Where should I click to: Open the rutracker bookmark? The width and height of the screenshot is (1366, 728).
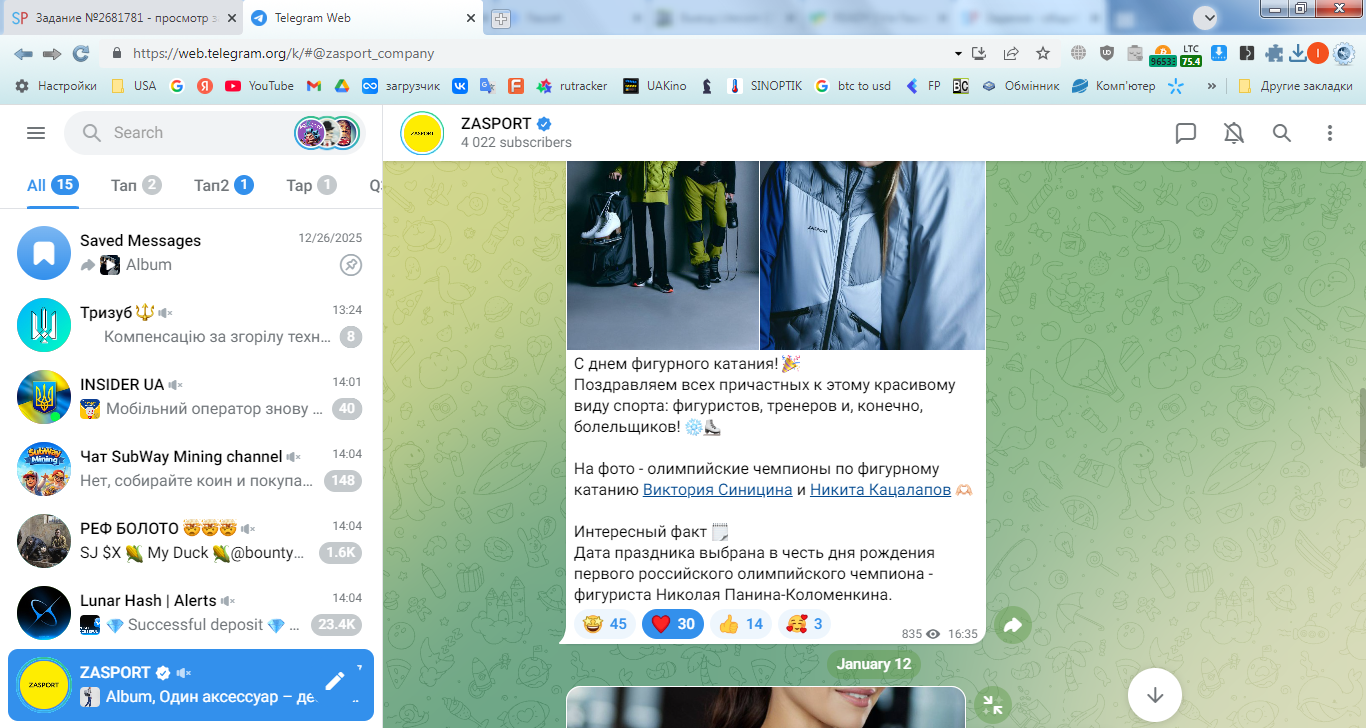(x=572, y=86)
